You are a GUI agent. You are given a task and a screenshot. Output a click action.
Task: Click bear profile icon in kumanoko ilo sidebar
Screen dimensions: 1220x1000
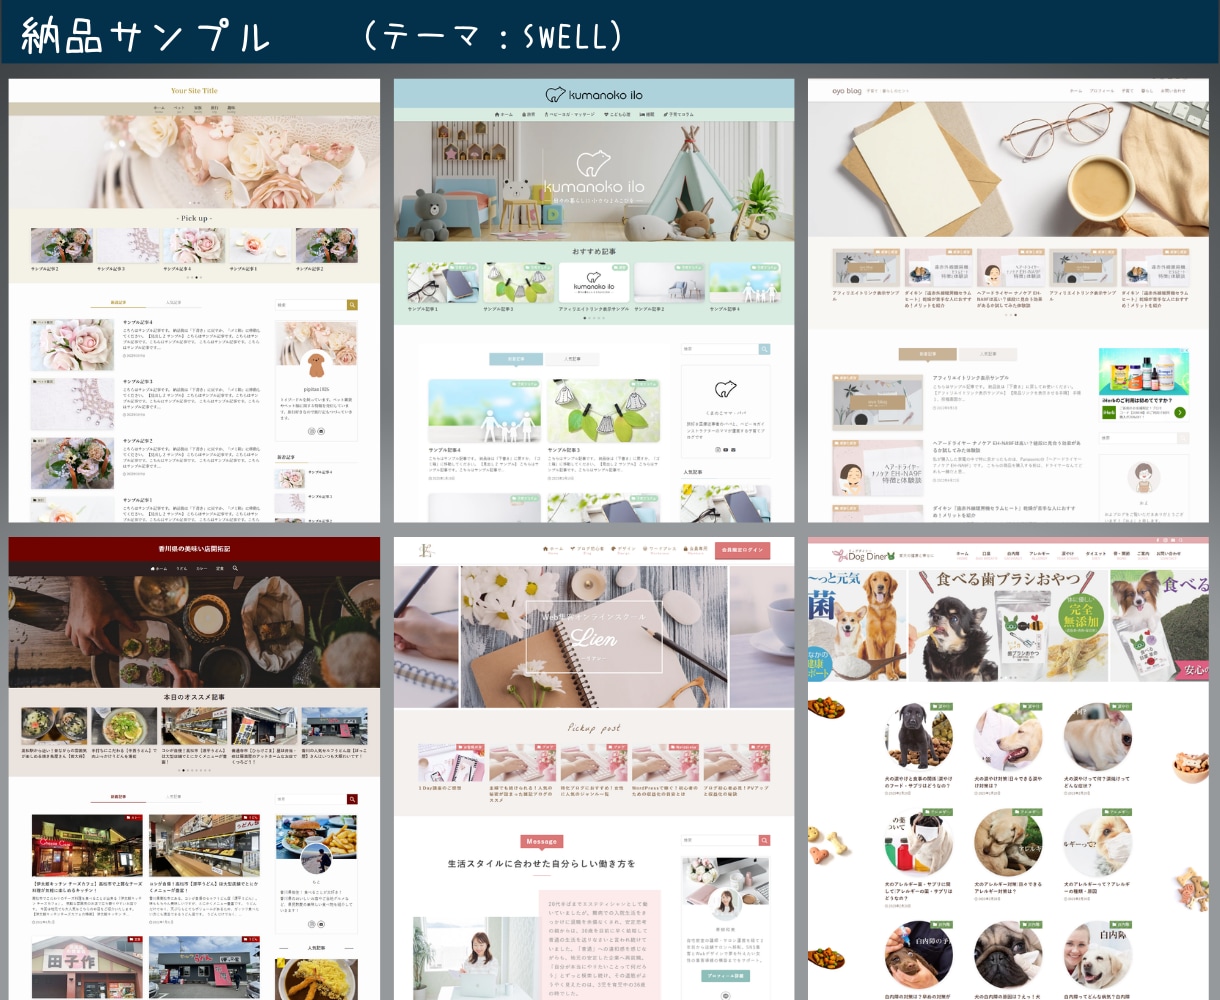726,389
